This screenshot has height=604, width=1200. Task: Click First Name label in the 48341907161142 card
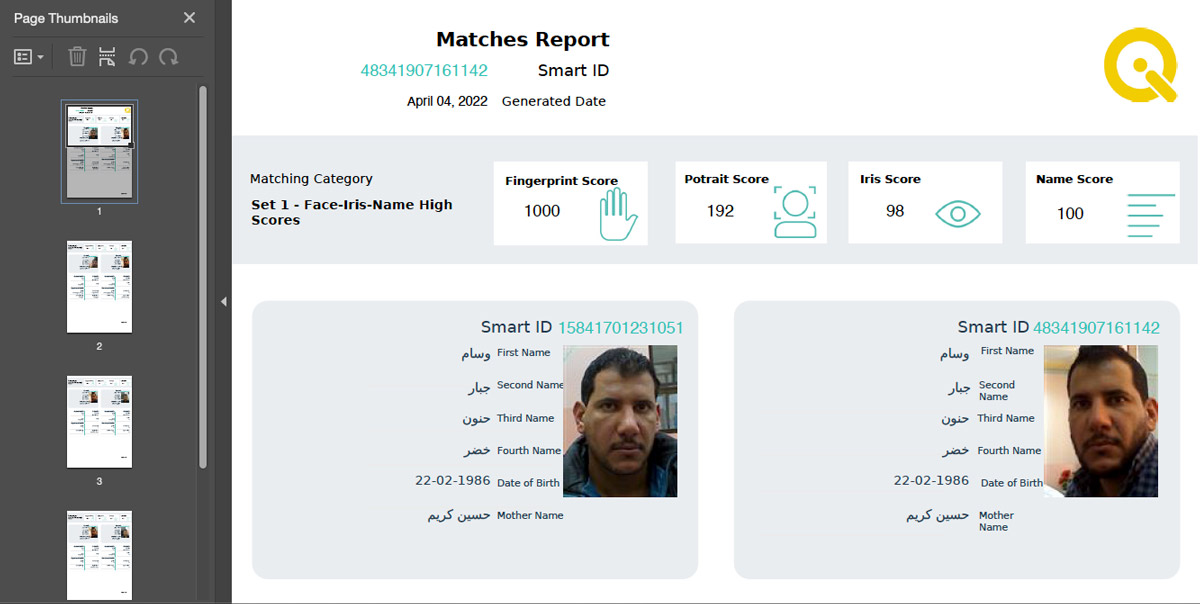(x=1007, y=350)
